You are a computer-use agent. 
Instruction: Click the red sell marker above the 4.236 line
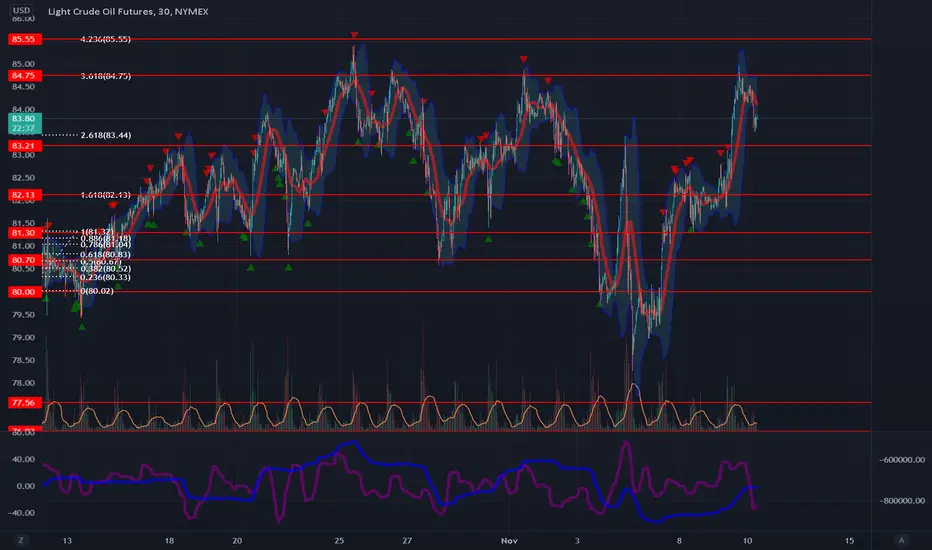click(354, 35)
